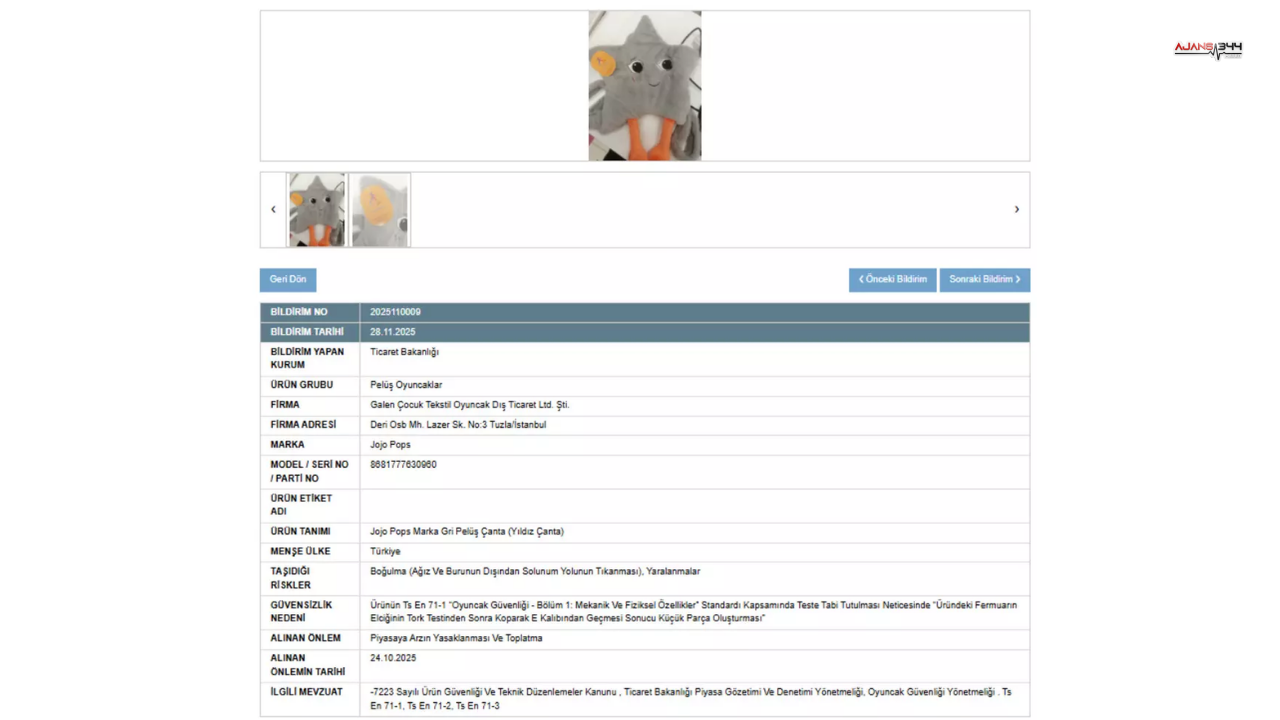Click notification number 2025110009

[x=395, y=312]
